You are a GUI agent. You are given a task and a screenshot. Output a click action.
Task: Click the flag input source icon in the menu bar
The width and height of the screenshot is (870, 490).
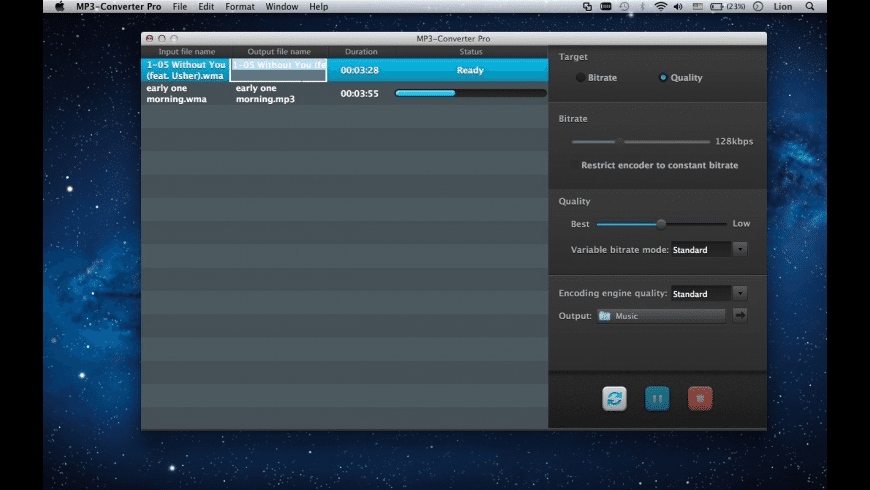pos(697,7)
